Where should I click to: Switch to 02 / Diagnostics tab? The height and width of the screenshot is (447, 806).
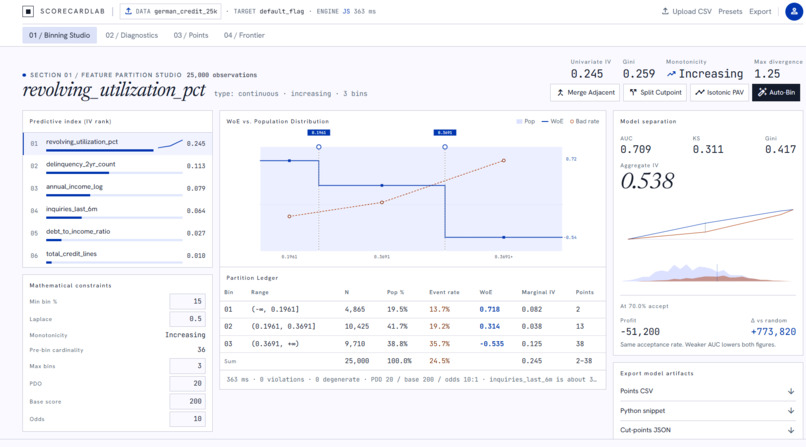coord(132,35)
